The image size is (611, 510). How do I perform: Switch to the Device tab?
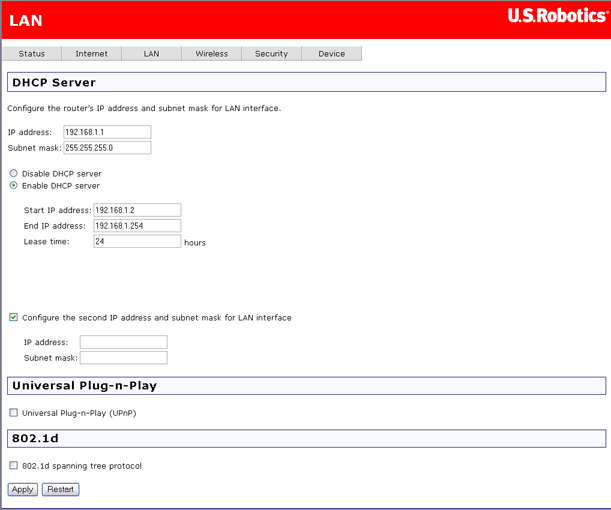[x=332, y=53]
